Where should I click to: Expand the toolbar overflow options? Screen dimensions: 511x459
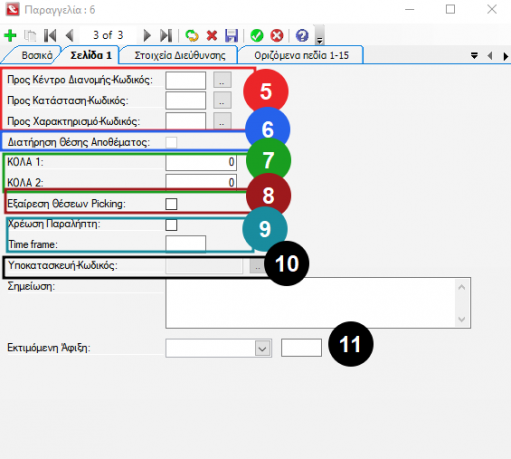click(x=319, y=35)
